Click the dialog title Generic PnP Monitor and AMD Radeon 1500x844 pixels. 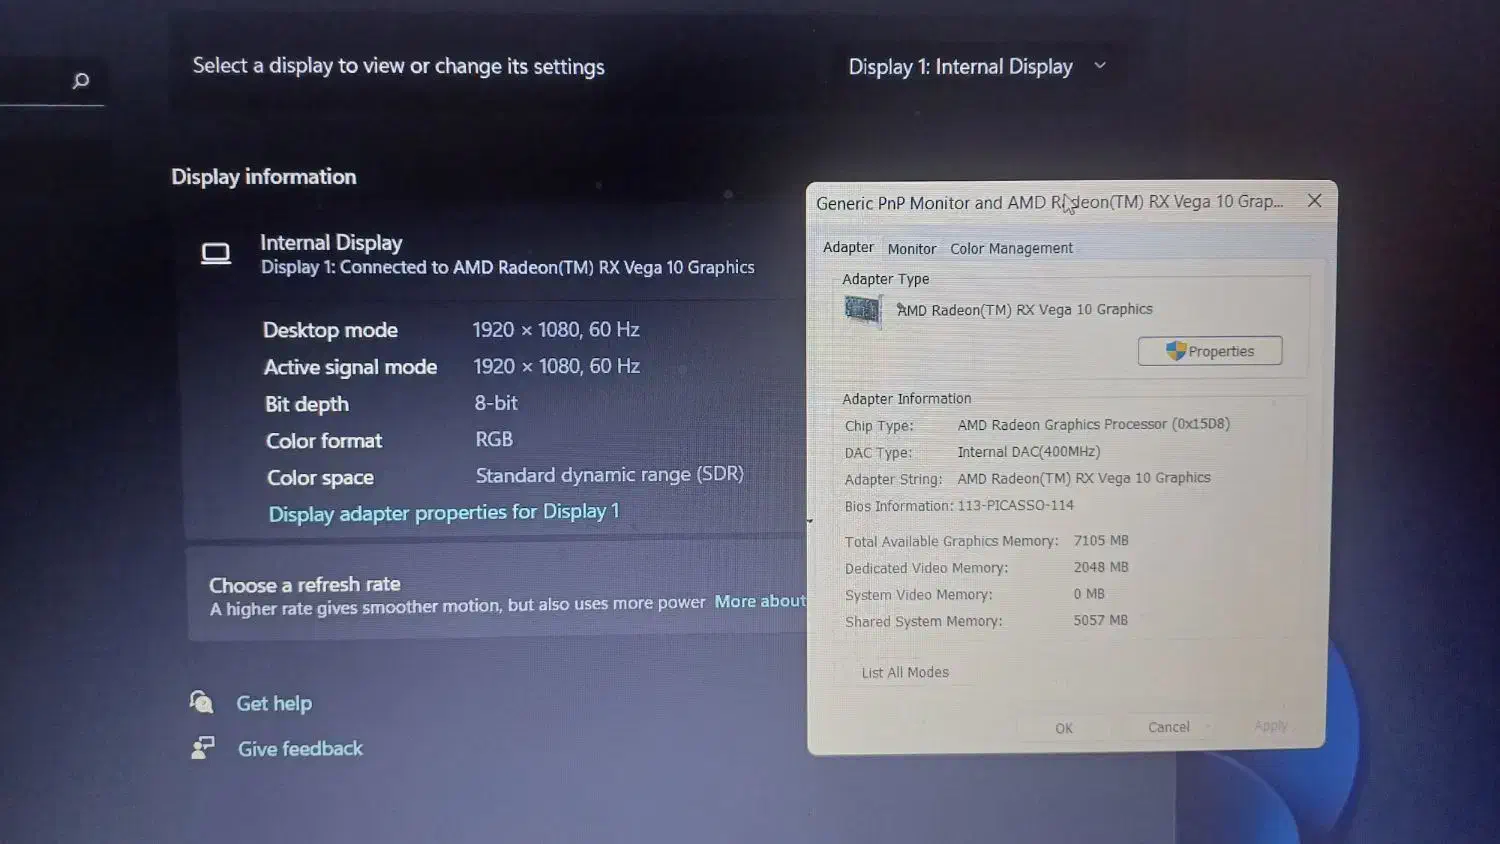[x=1049, y=202]
